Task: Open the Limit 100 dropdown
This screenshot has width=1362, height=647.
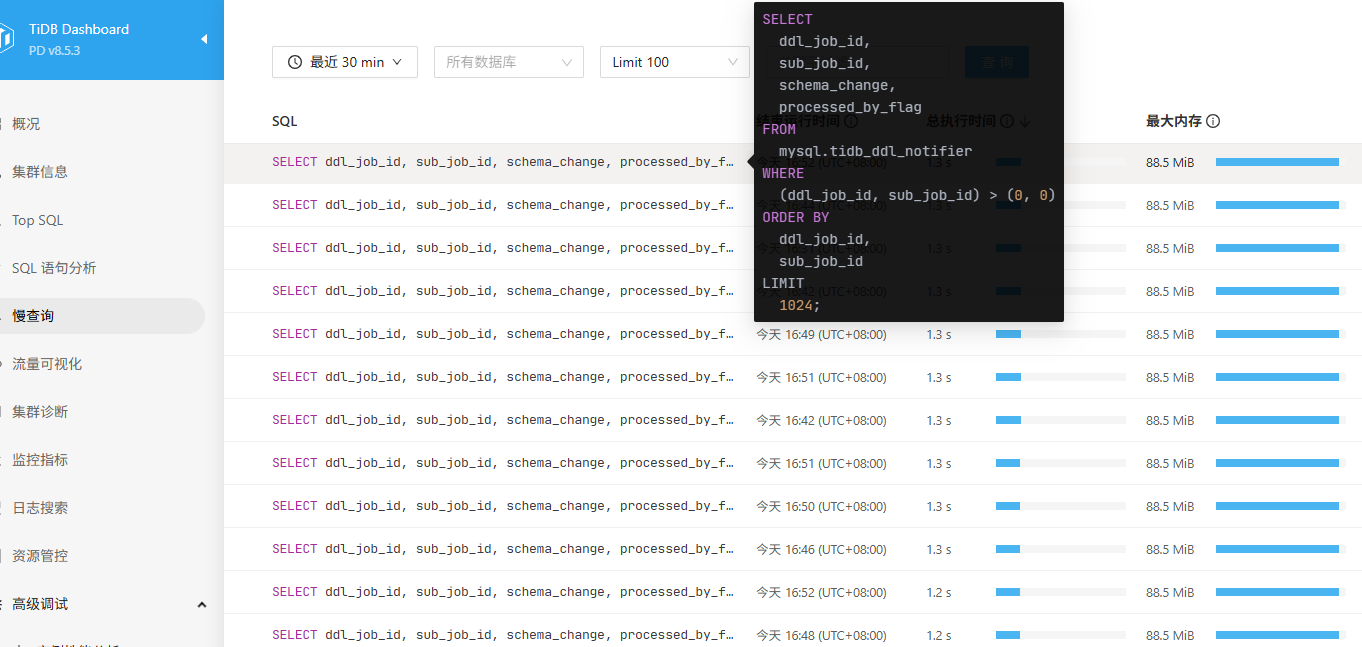Action: [x=674, y=62]
